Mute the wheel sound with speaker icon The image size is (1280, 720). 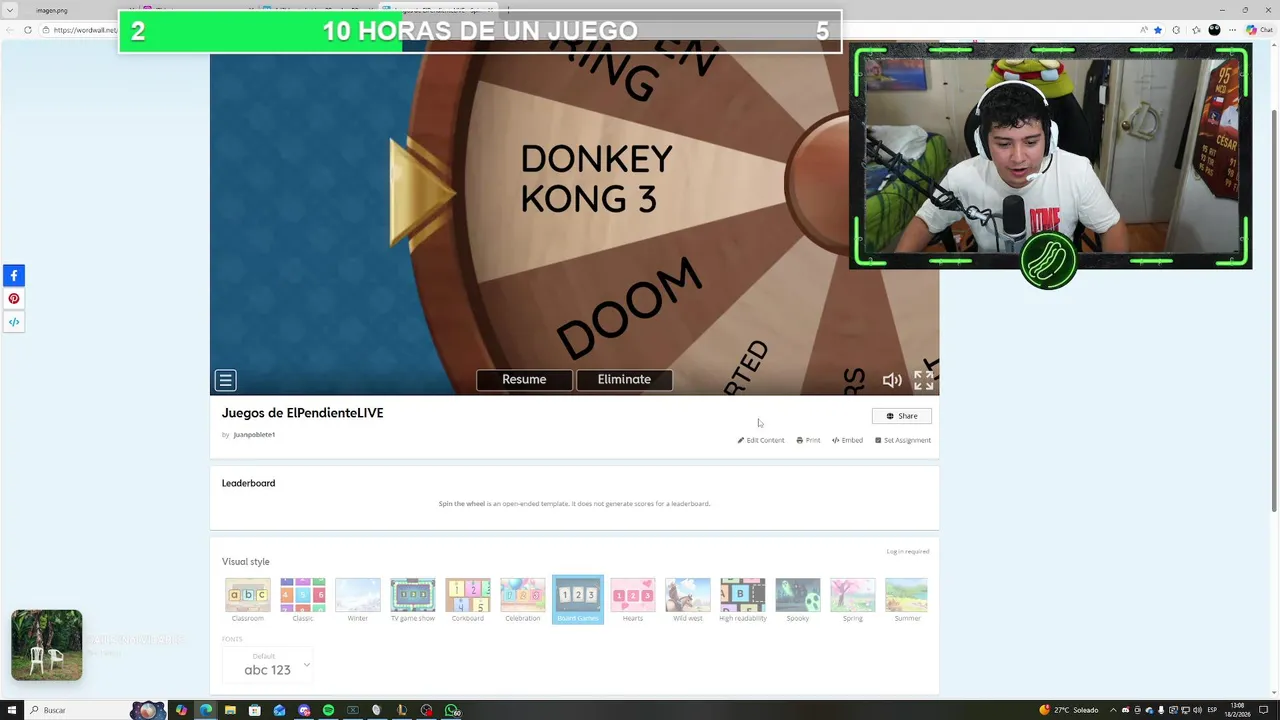(x=892, y=380)
